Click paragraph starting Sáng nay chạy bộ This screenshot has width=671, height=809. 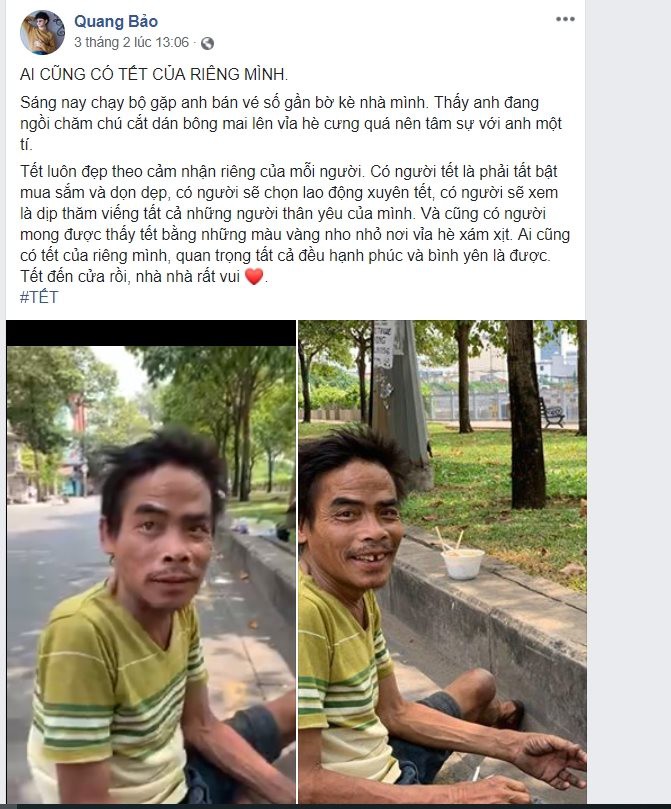click(291, 123)
